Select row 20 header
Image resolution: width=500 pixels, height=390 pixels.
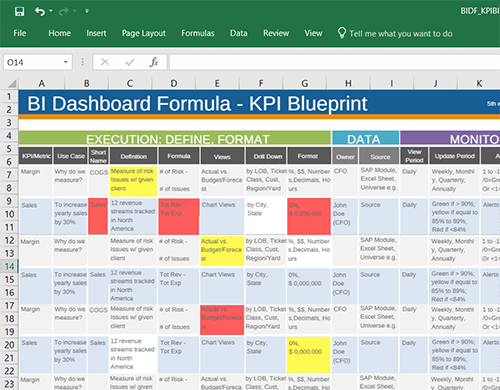pos(9,345)
